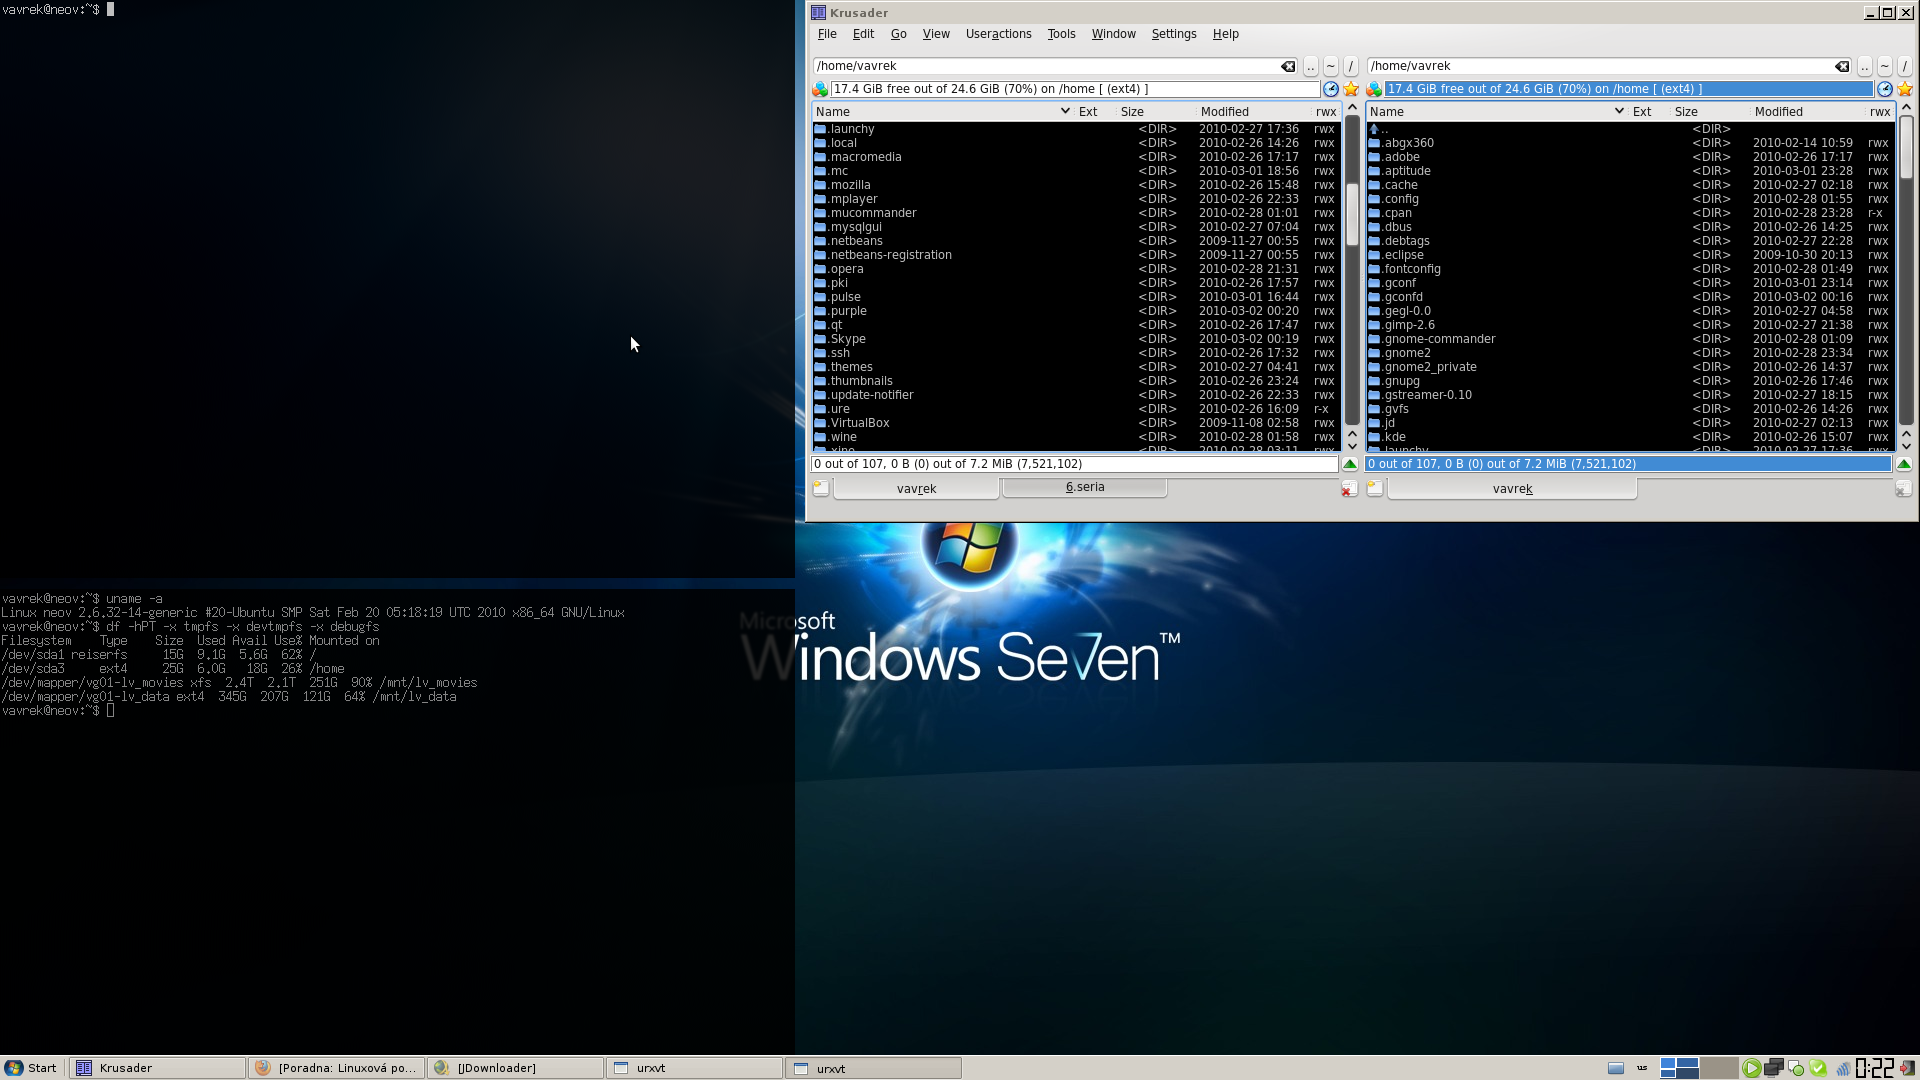Open left panel bookmarks star
1920x1080 pixels.
coord(1351,89)
